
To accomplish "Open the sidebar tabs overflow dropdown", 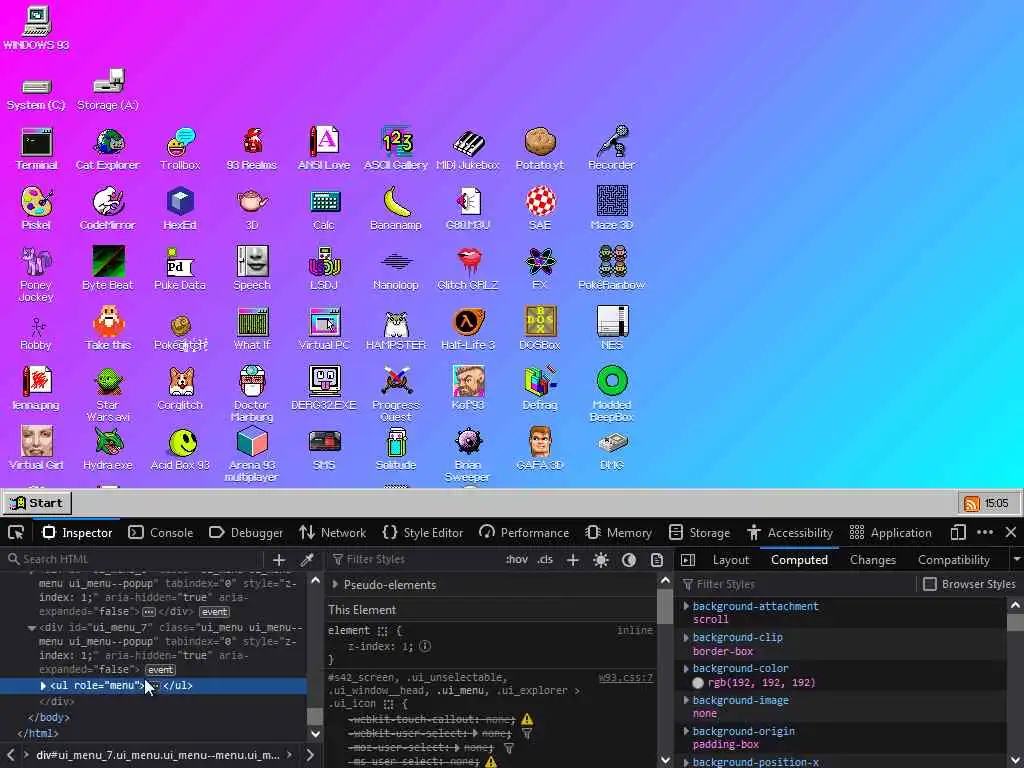I will [x=1016, y=560].
